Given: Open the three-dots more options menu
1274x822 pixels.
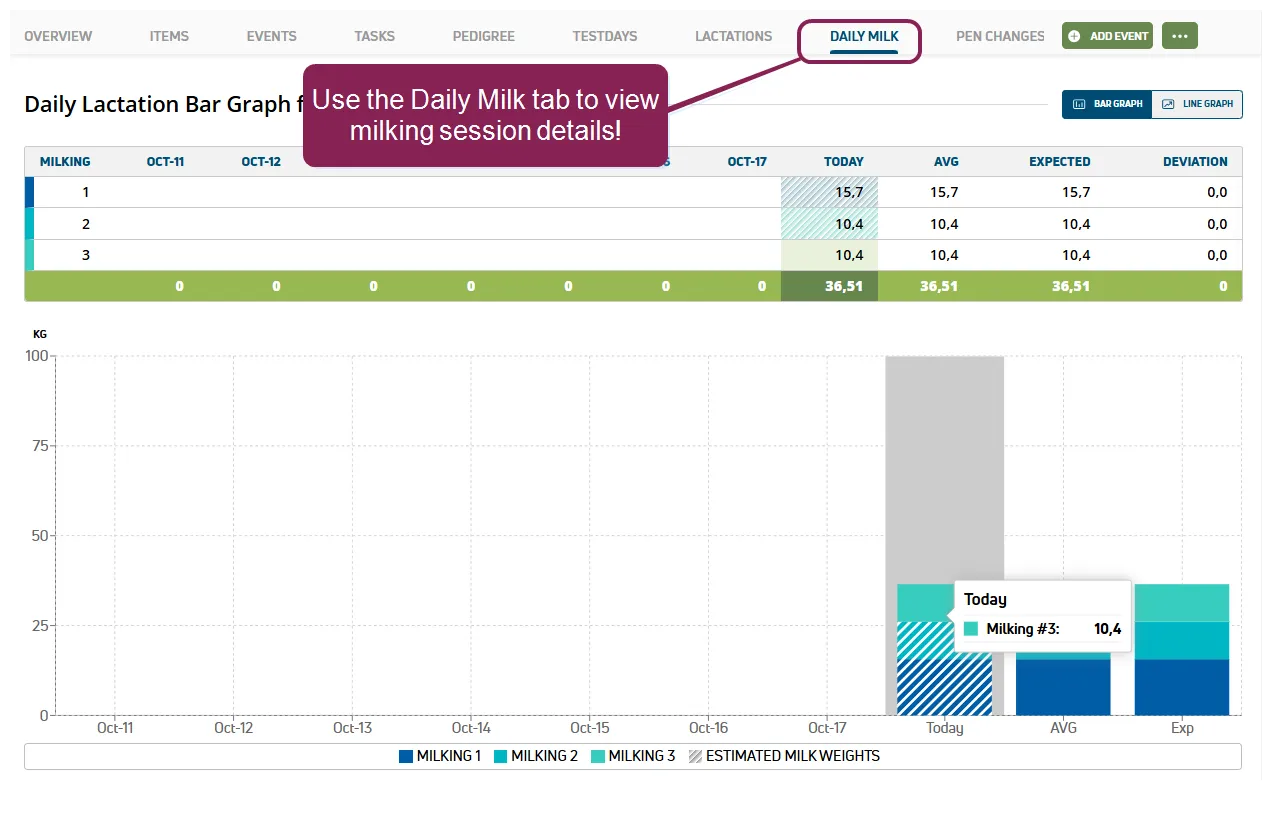Looking at the screenshot, I should coord(1180,36).
